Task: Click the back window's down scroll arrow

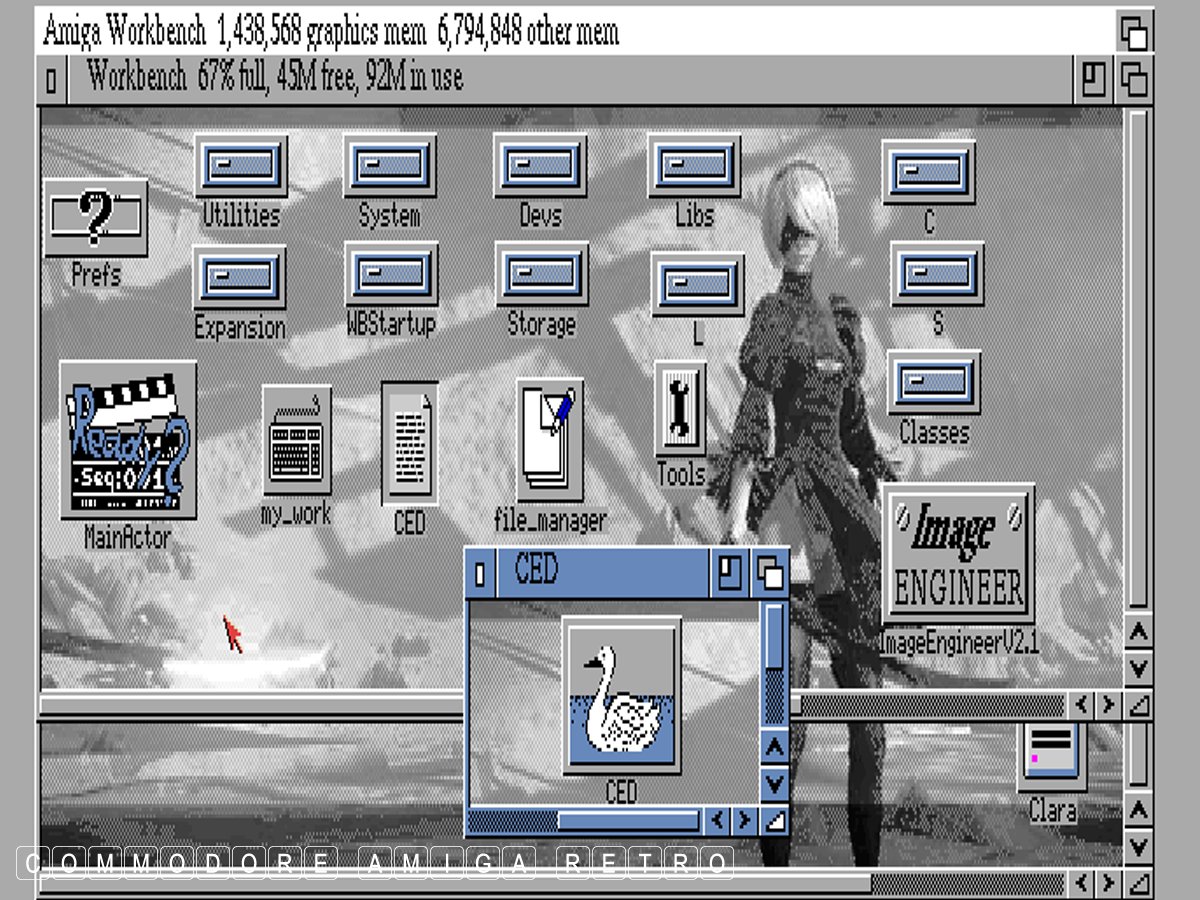Action: pyautogui.click(x=1138, y=846)
